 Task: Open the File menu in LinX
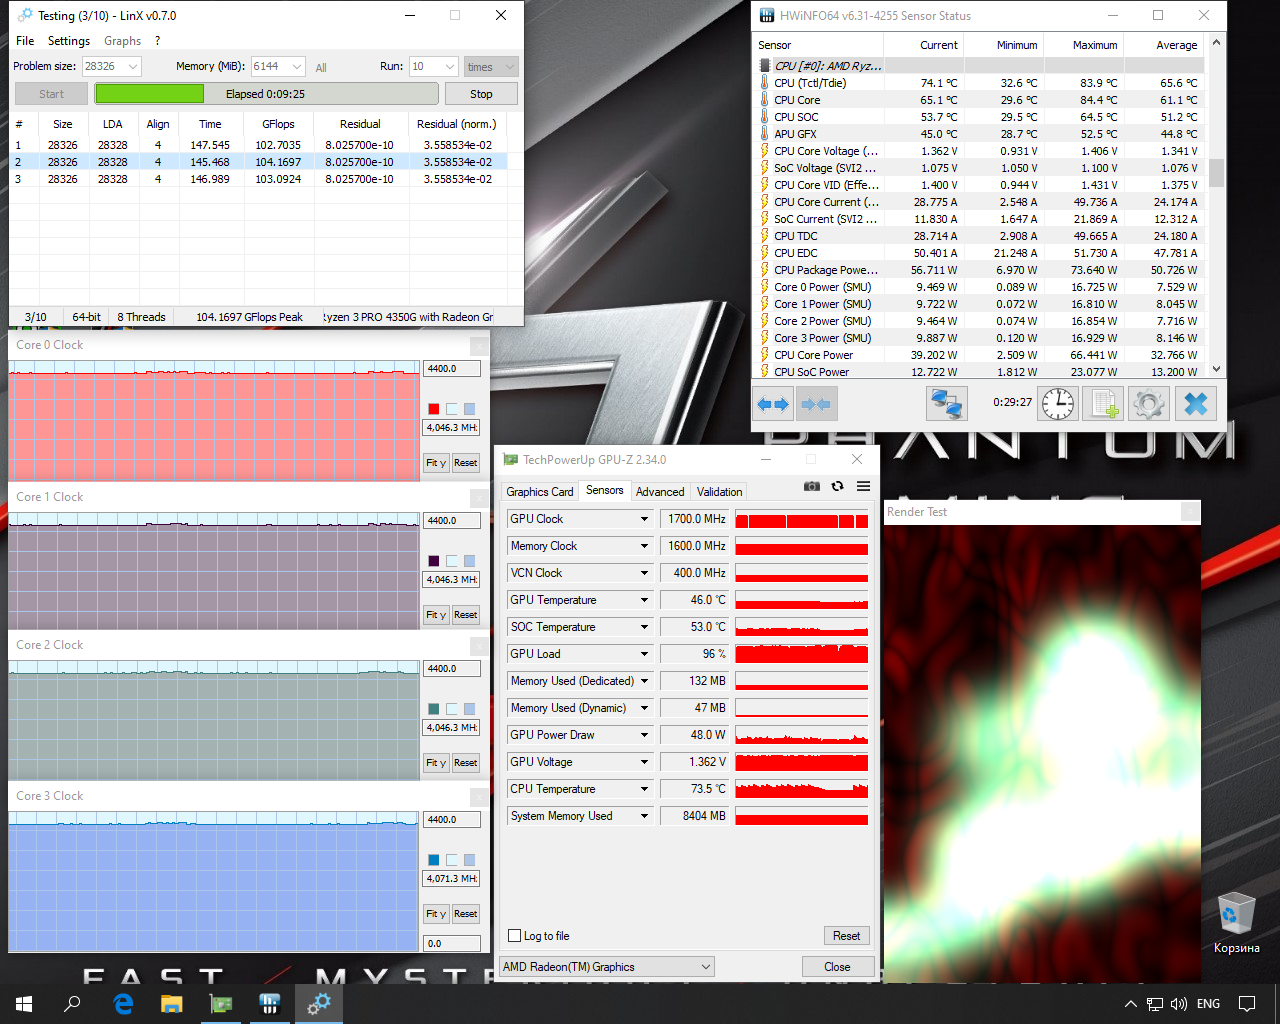click(x=25, y=41)
